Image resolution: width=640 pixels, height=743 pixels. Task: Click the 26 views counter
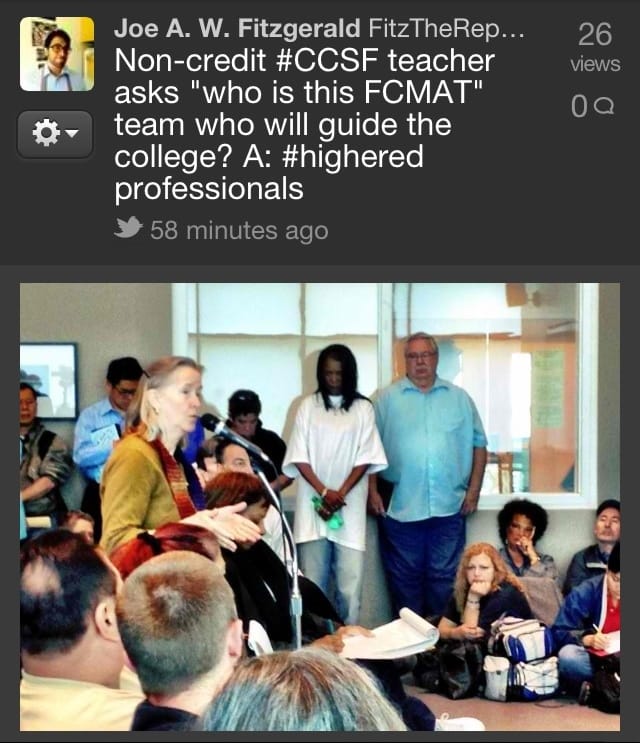pos(595,35)
